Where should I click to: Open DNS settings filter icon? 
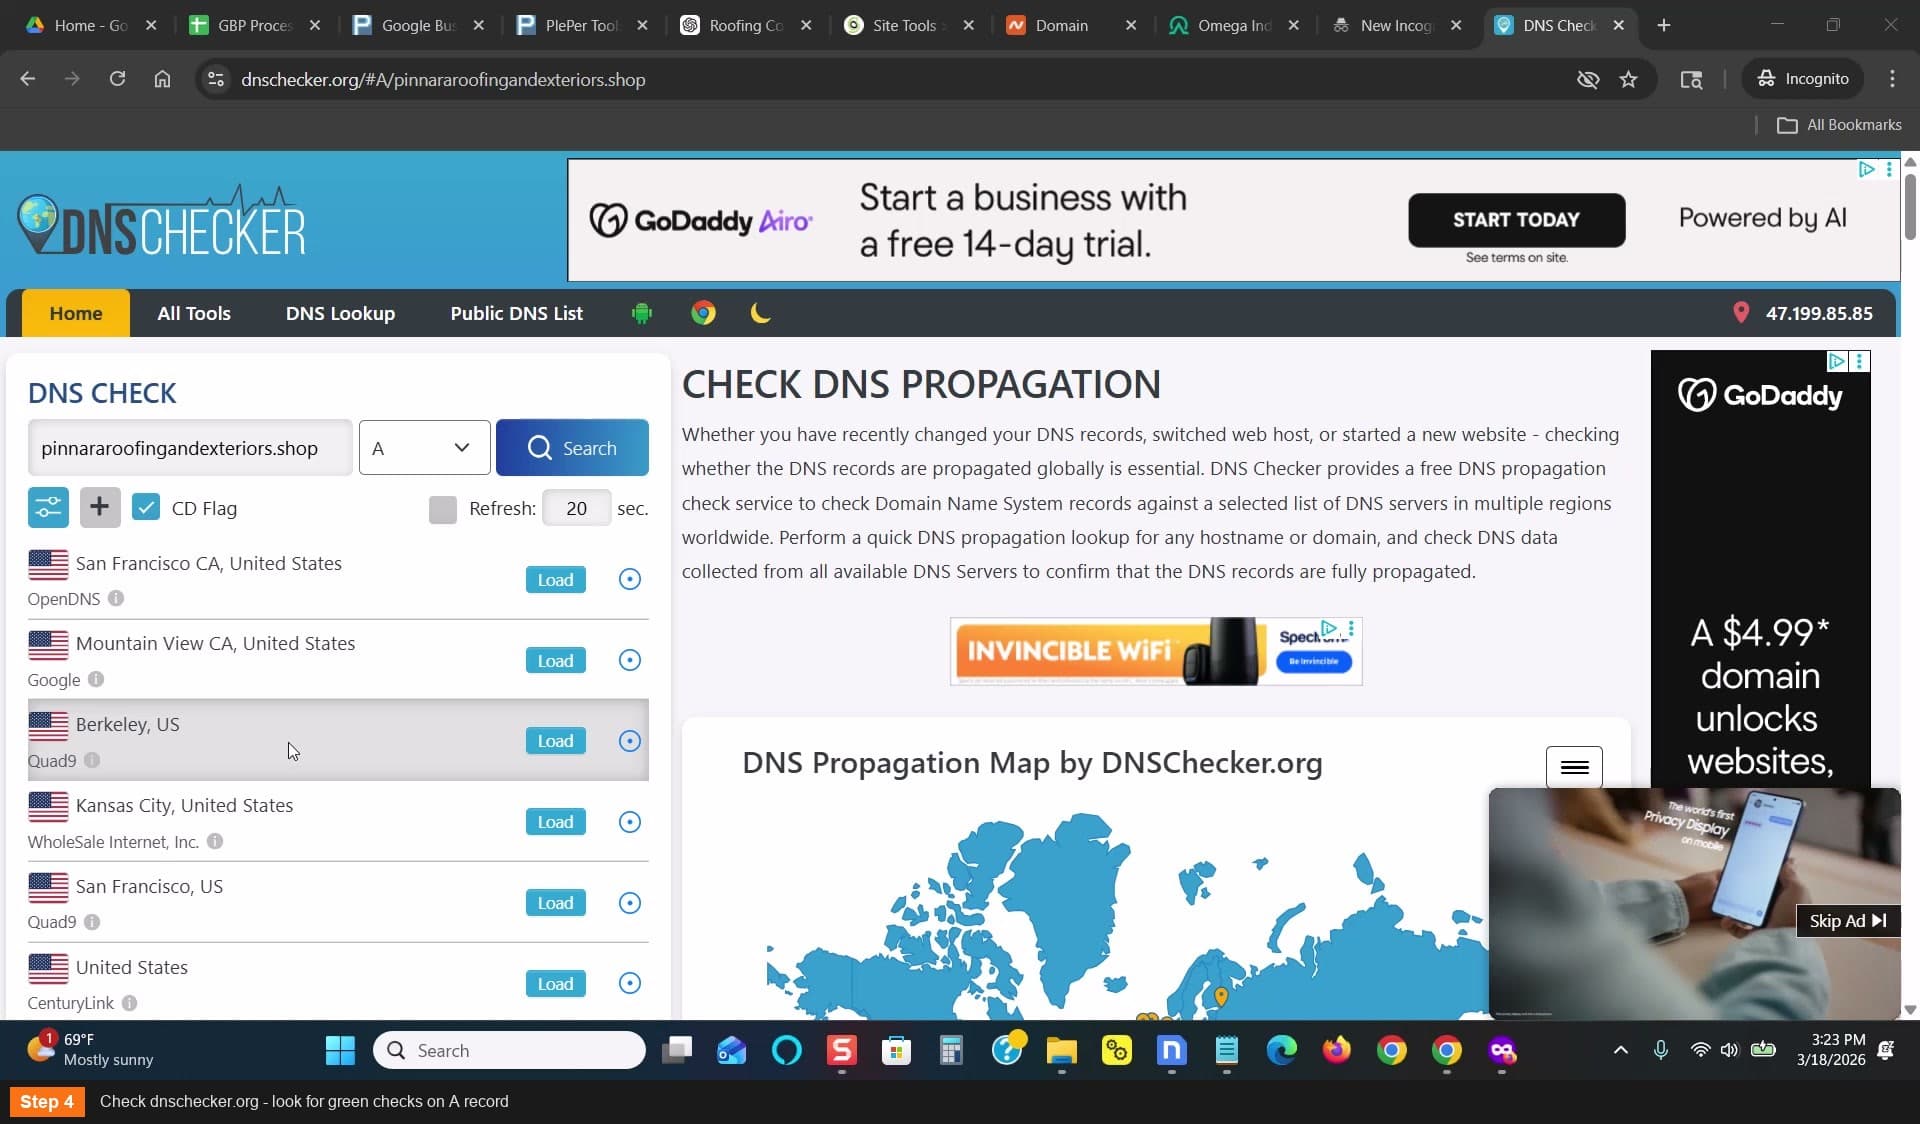click(x=48, y=508)
